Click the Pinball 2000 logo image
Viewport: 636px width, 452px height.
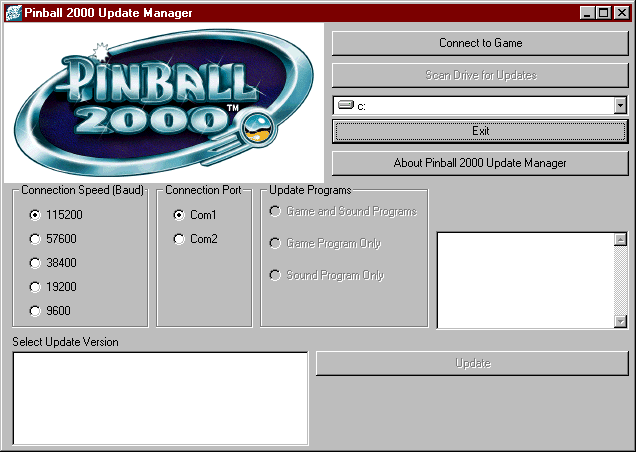tap(163, 102)
